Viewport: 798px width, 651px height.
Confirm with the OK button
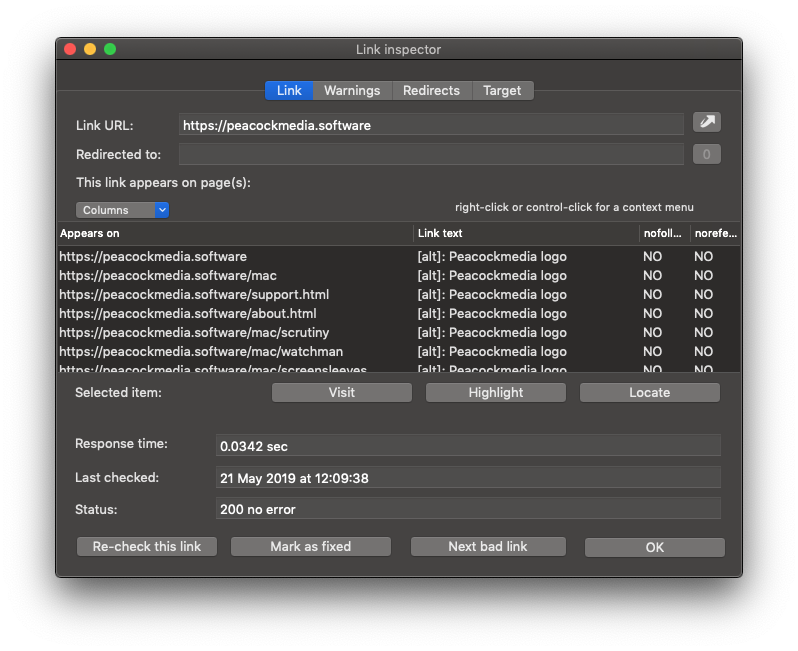(654, 548)
